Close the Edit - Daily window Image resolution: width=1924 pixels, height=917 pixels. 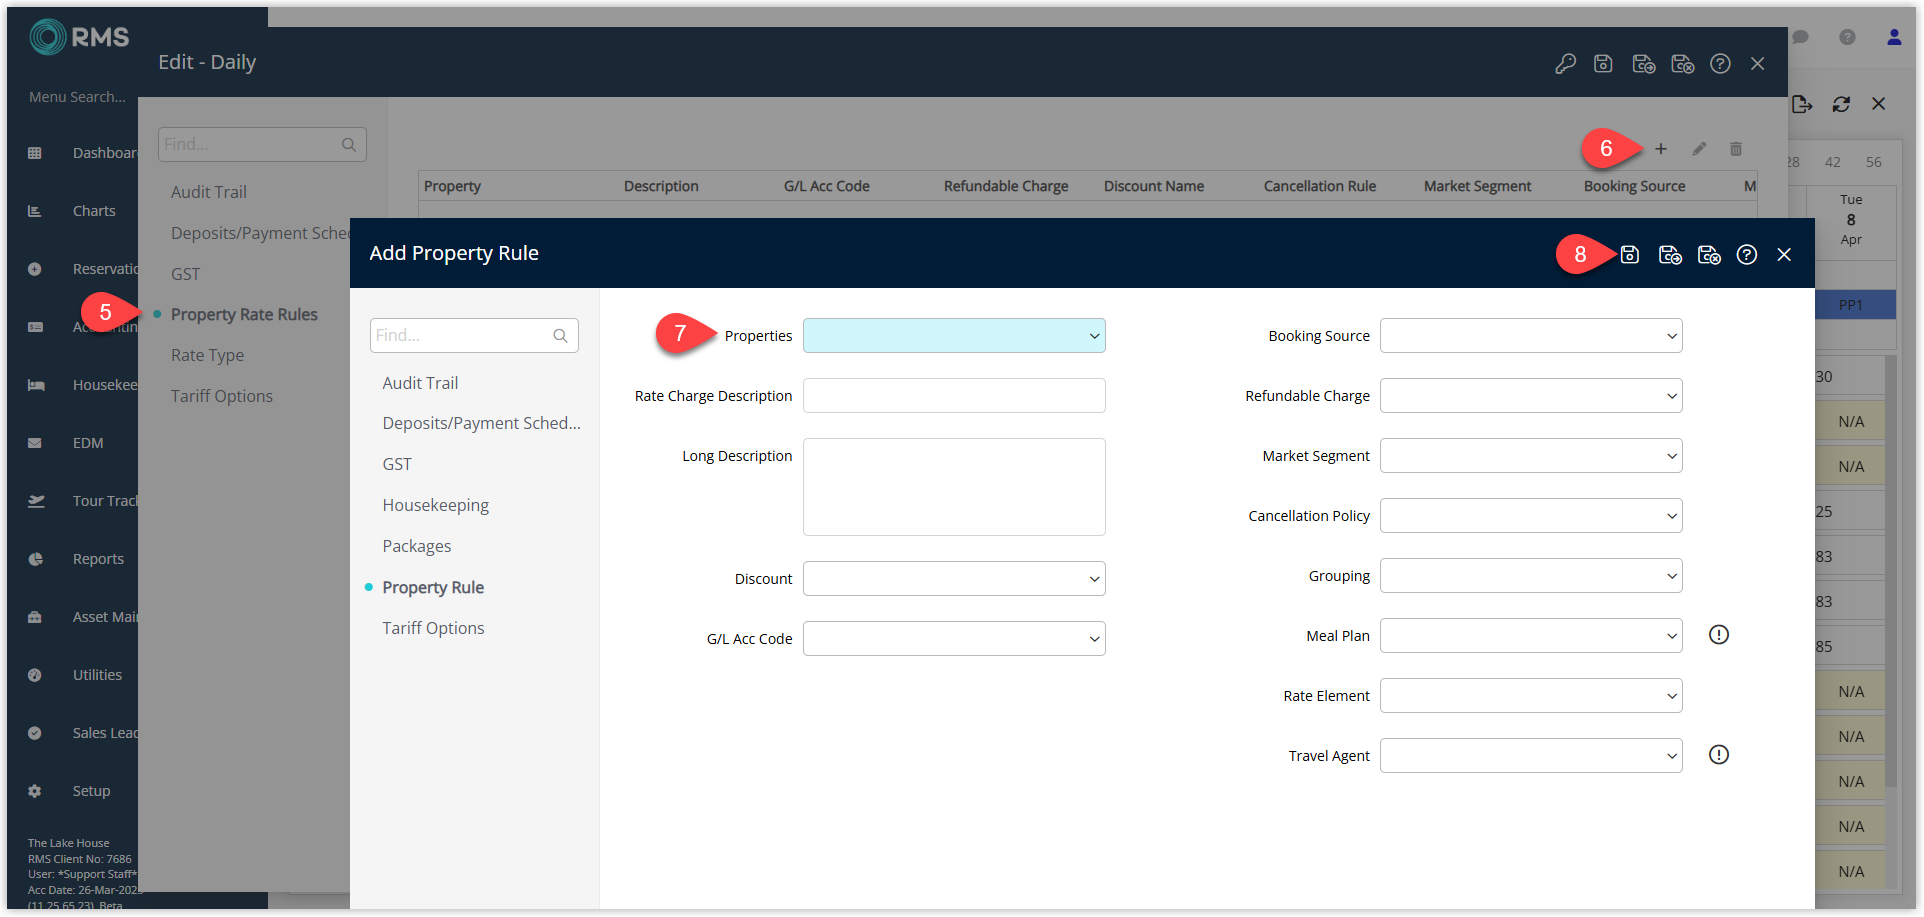pos(1757,64)
